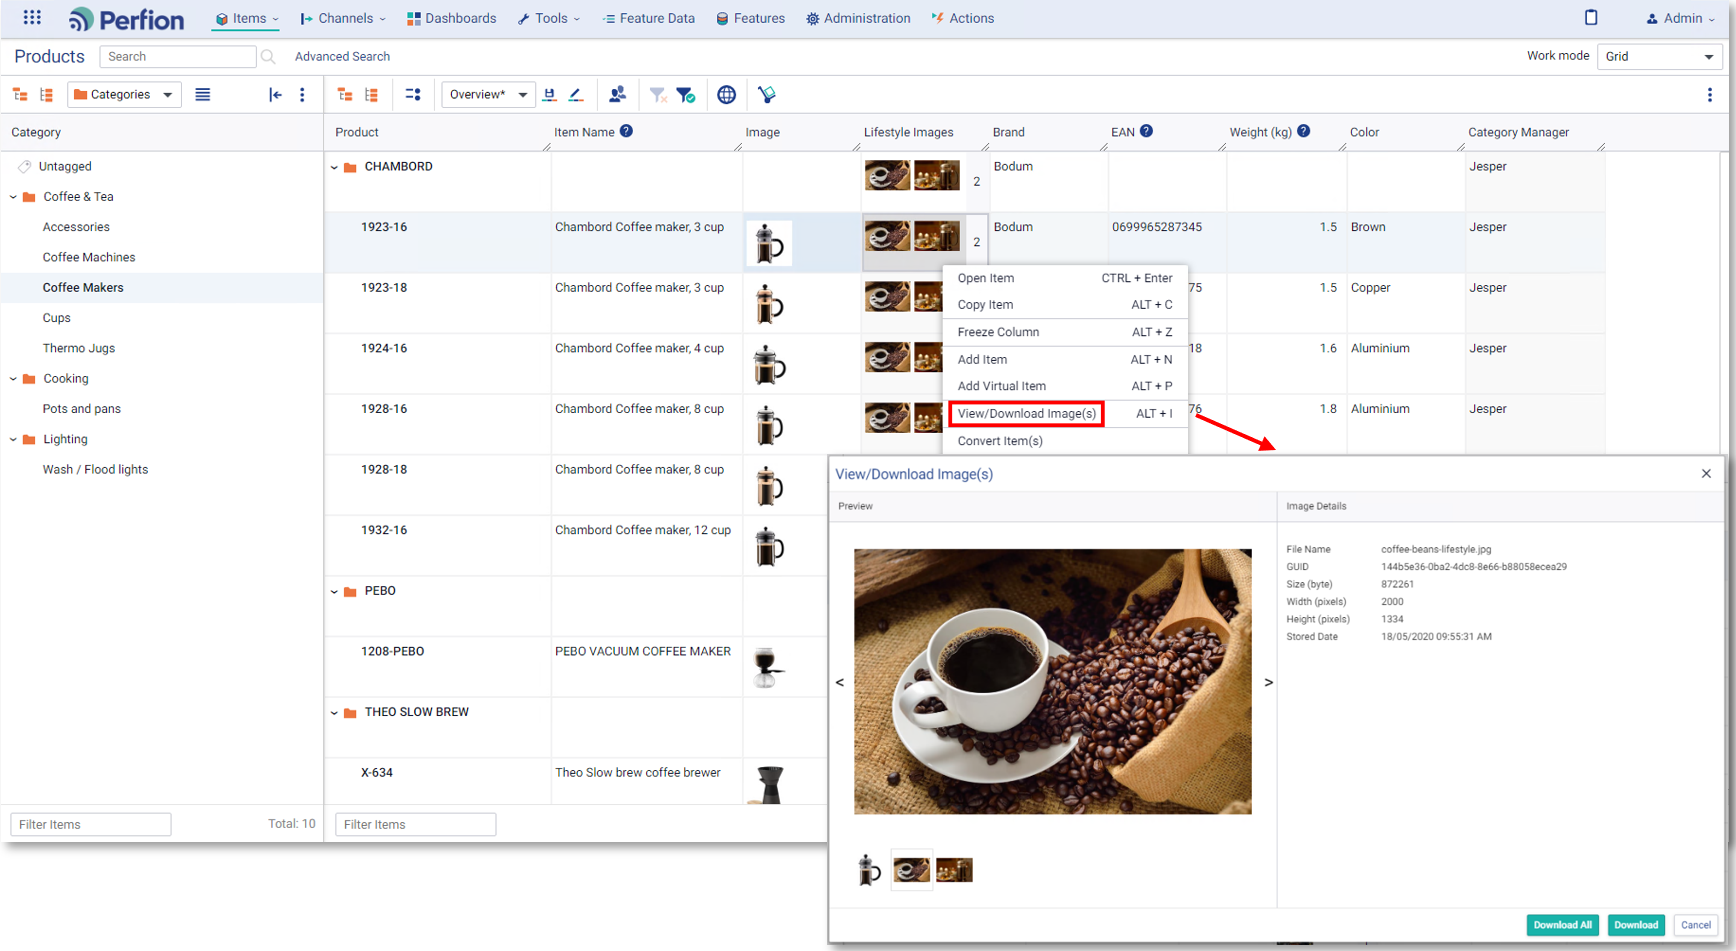
Task: Choose Copy Item from context menu
Action: click(x=1065, y=305)
